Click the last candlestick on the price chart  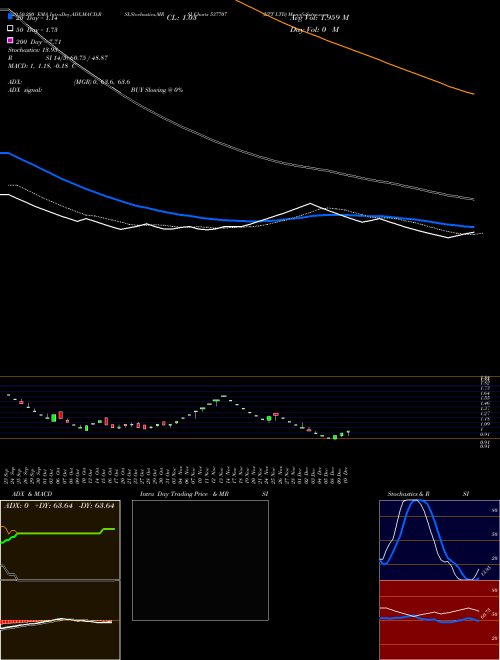pyautogui.click(x=348, y=433)
